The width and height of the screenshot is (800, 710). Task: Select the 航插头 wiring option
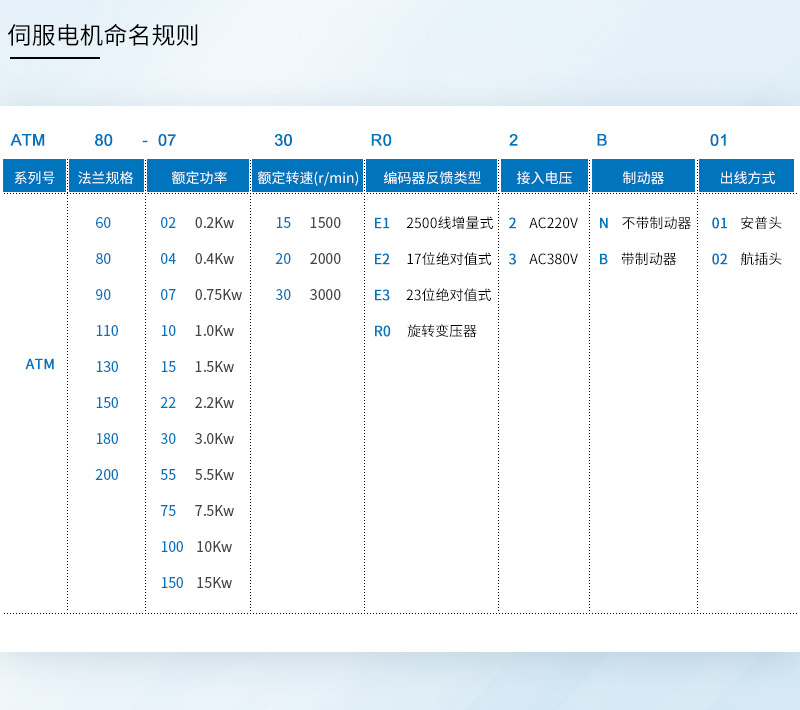[755, 259]
